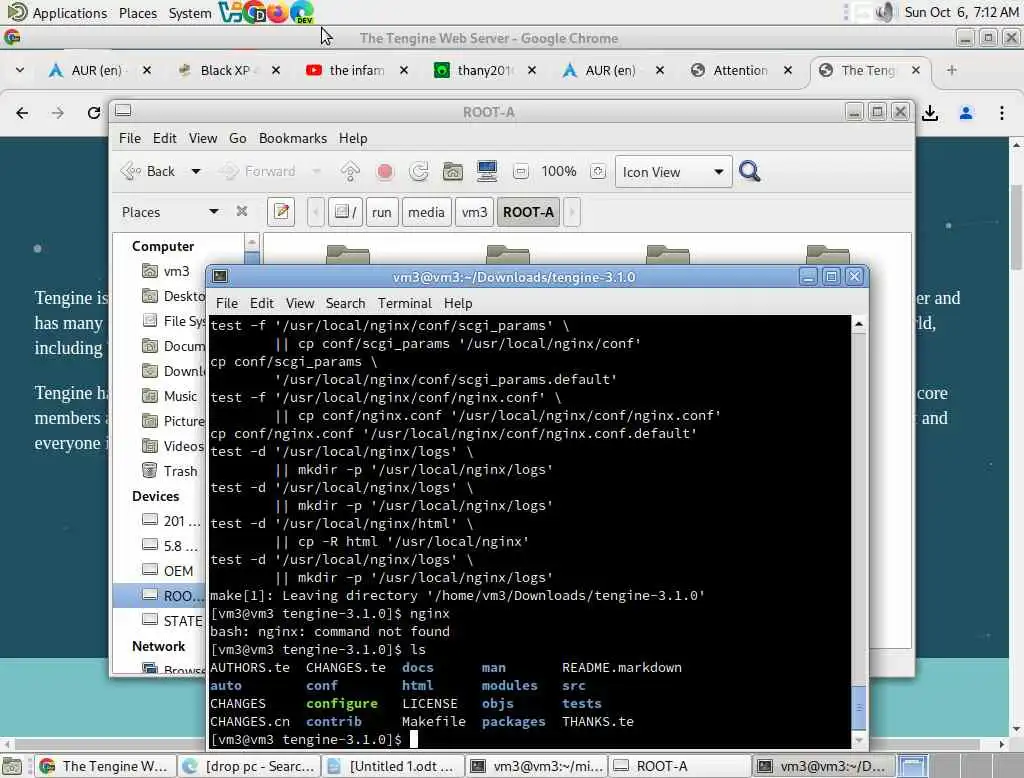Open the file manager Go menu

tap(238, 138)
